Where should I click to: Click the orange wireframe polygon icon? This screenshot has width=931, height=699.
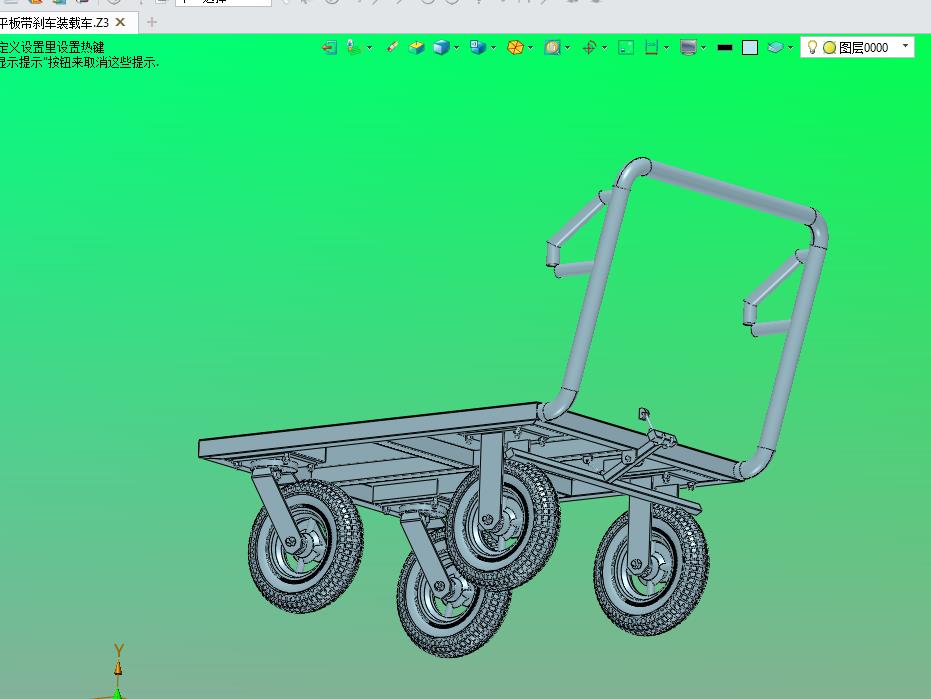point(515,48)
